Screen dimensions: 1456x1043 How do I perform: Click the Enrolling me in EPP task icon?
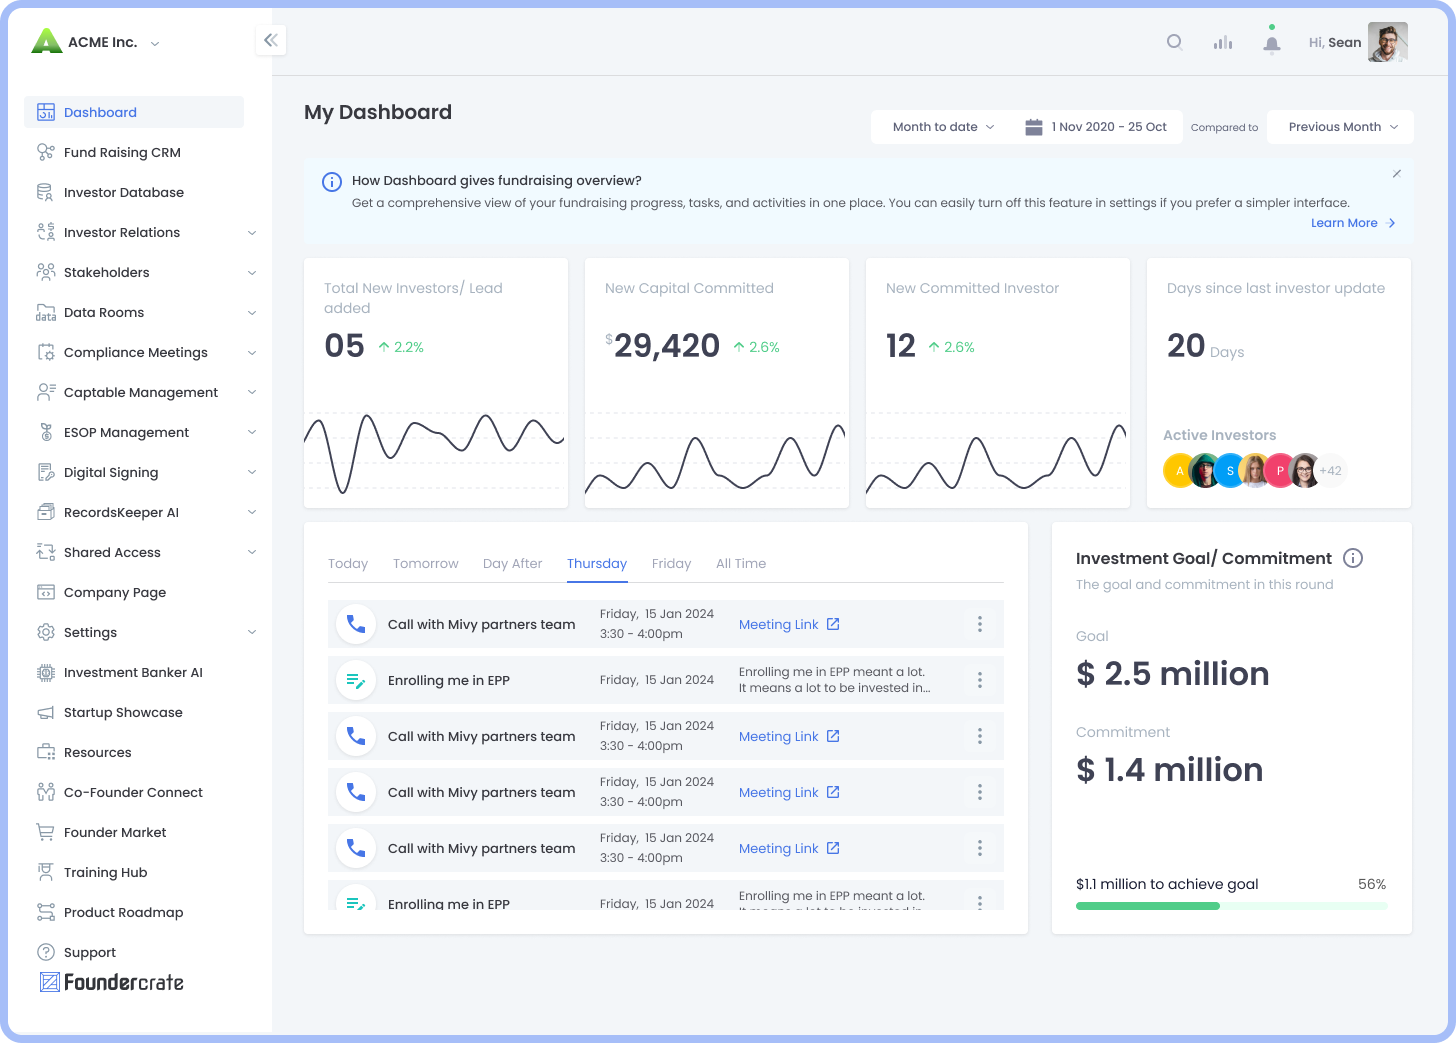356,680
